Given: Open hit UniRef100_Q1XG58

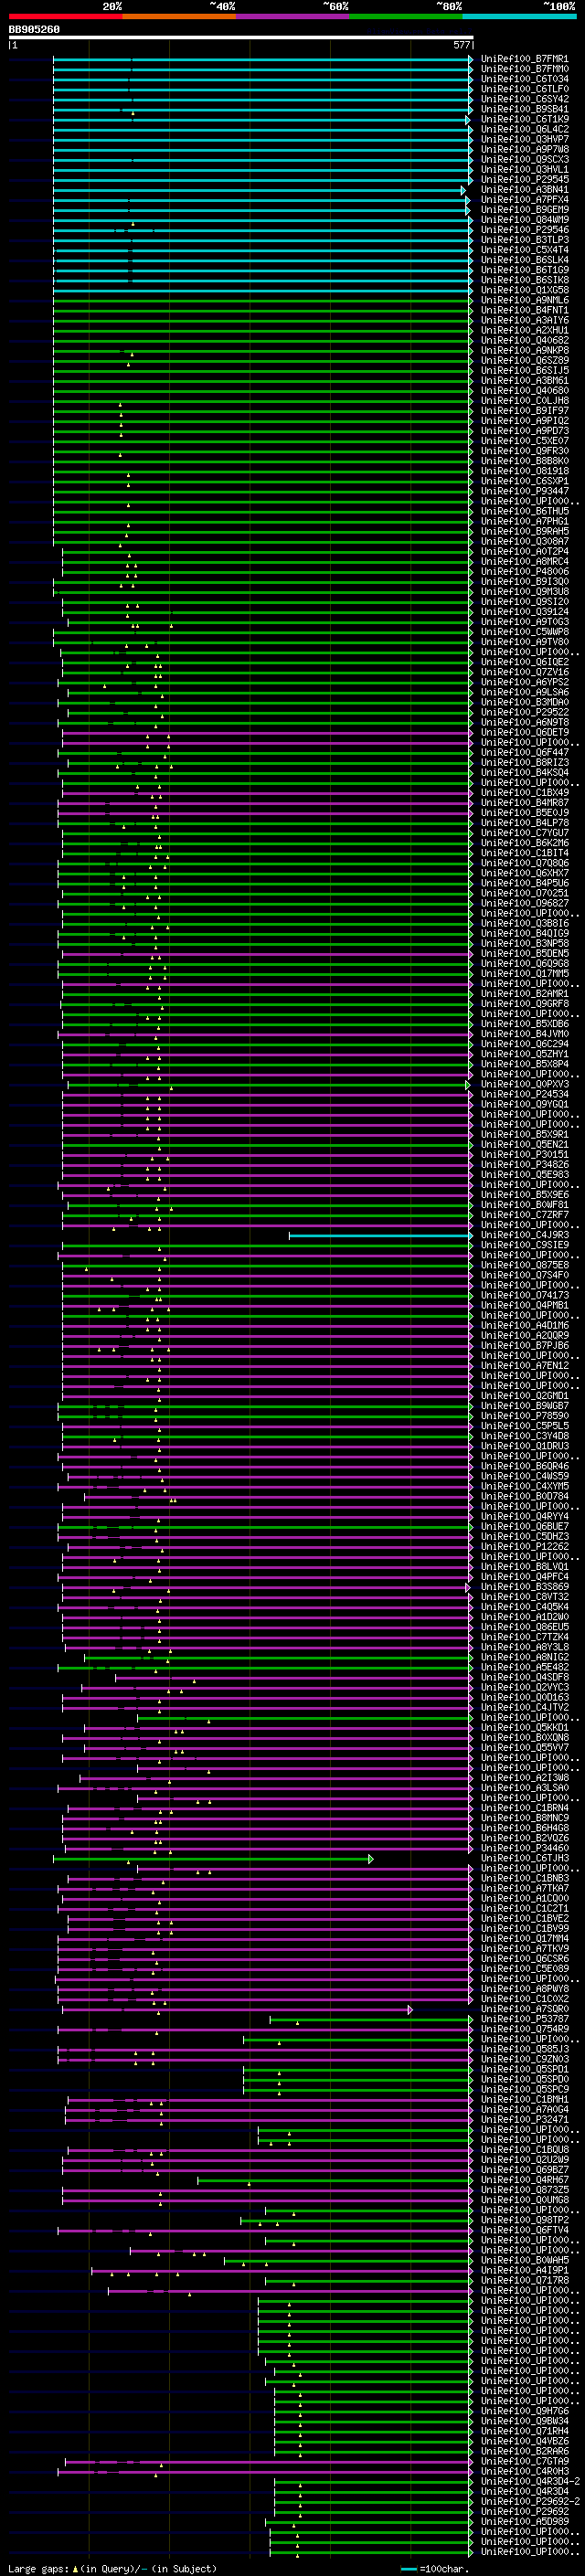Looking at the screenshot, I should tap(525, 290).
